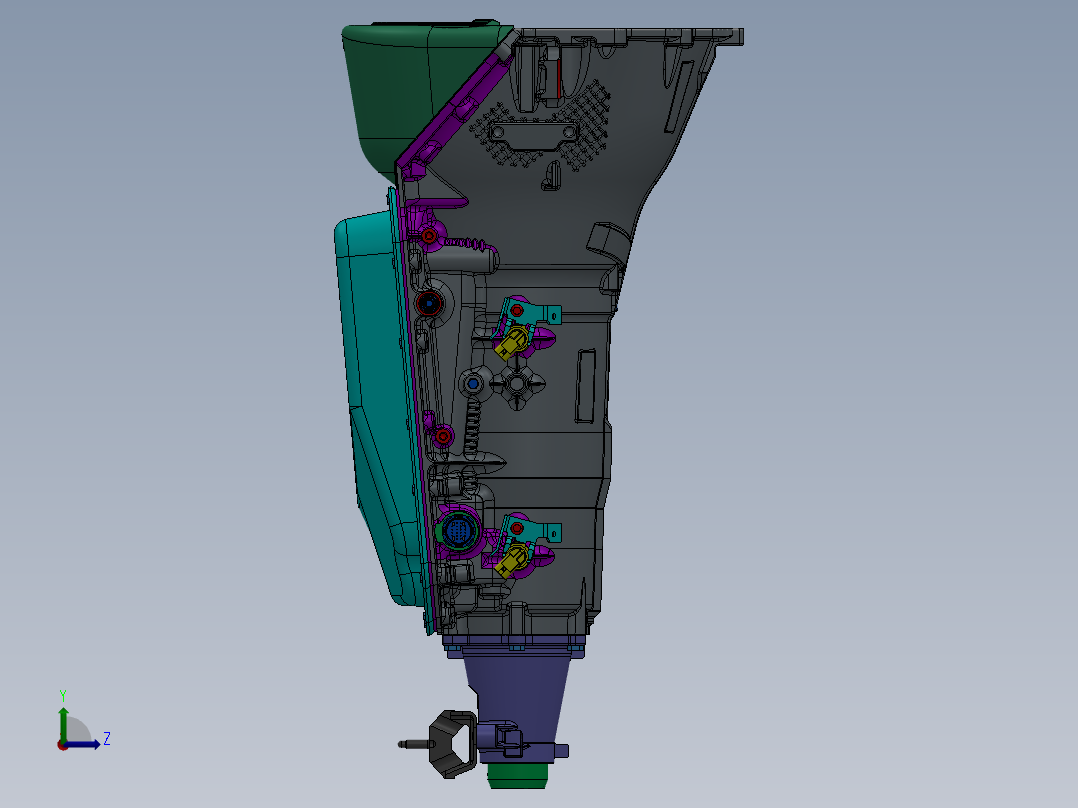
Task: Select the green cap under the base
Action: (x=518, y=776)
